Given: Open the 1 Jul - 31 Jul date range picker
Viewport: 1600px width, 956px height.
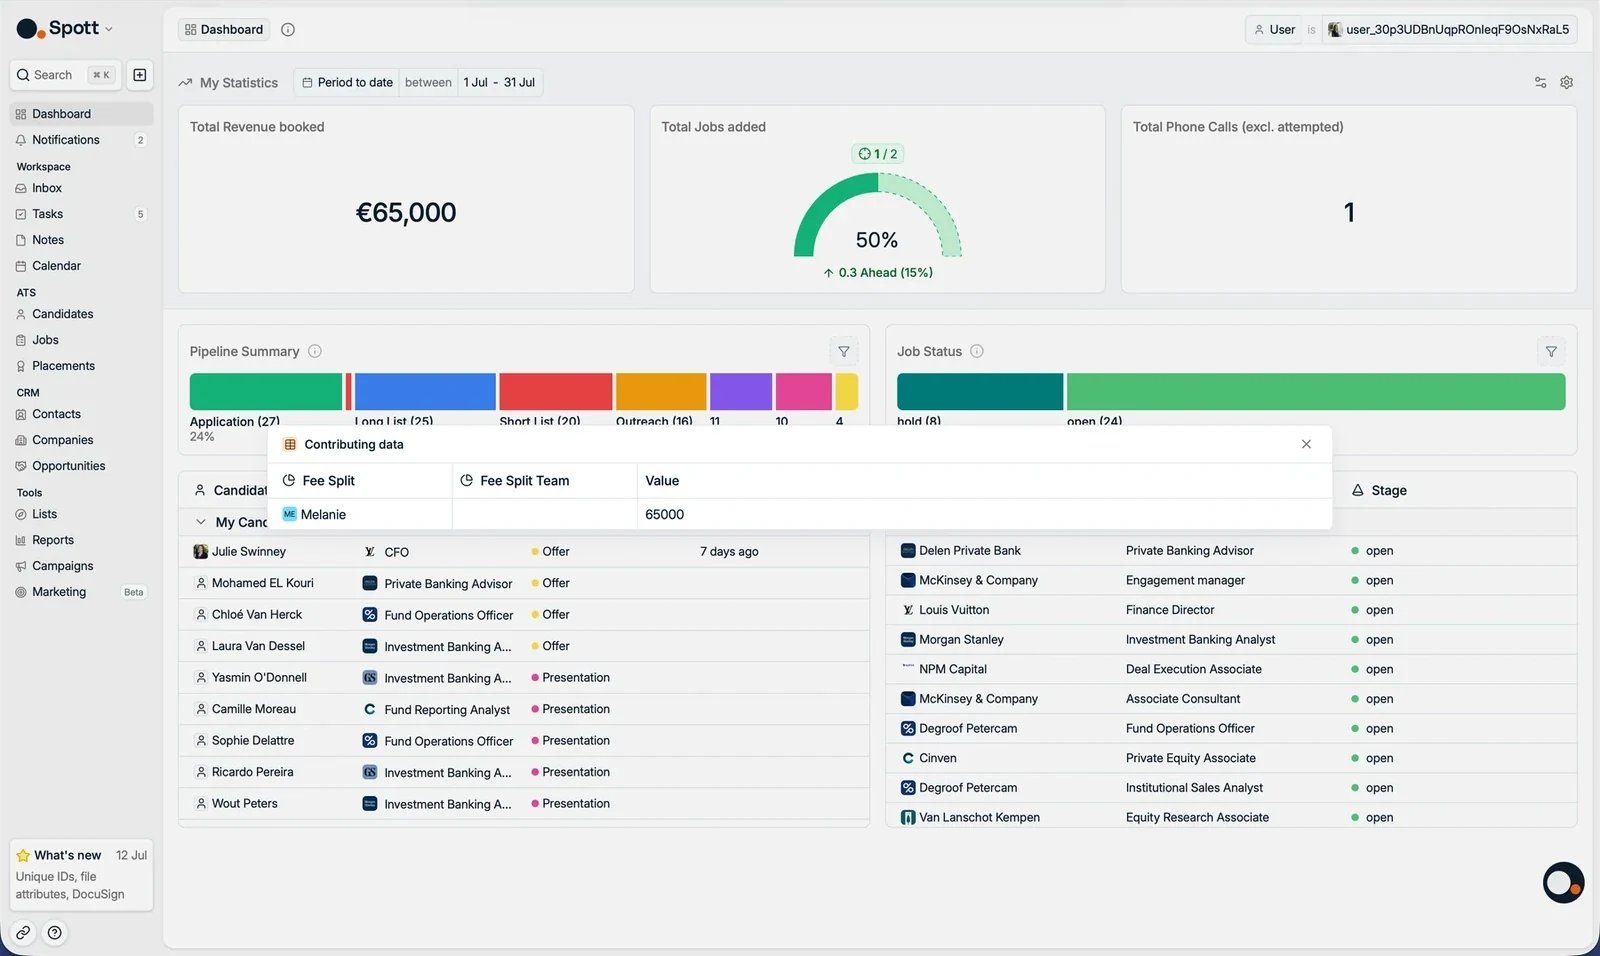Looking at the screenshot, I should [x=499, y=83].
